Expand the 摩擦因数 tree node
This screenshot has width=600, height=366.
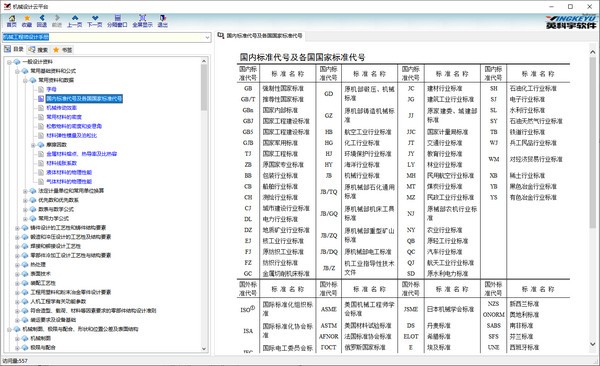33,145
